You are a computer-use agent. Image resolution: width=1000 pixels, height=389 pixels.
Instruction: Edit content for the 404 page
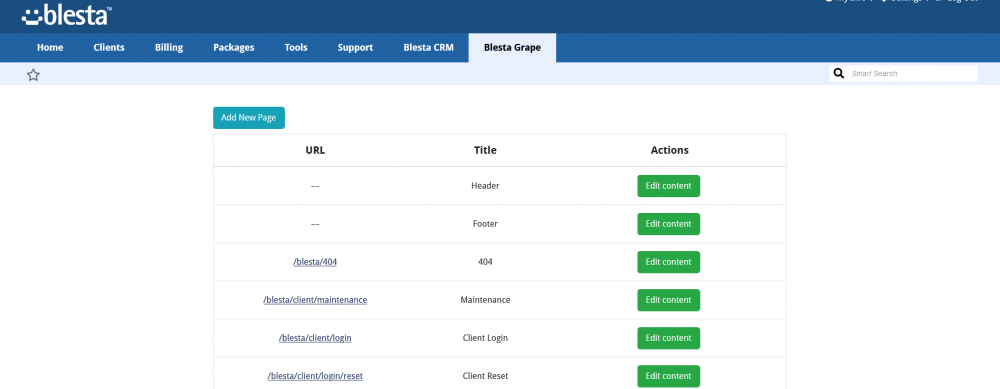click(668, 262)
